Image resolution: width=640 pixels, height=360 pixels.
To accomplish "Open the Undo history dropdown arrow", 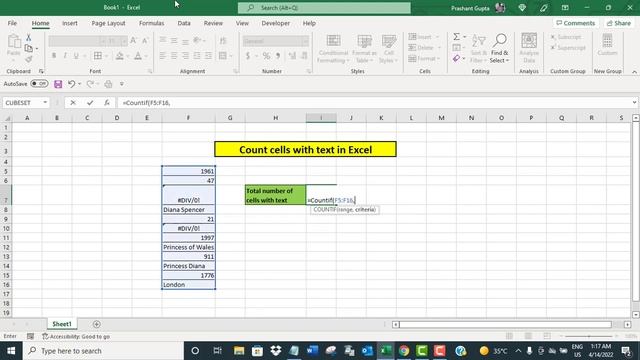I will tap(80, 84).
